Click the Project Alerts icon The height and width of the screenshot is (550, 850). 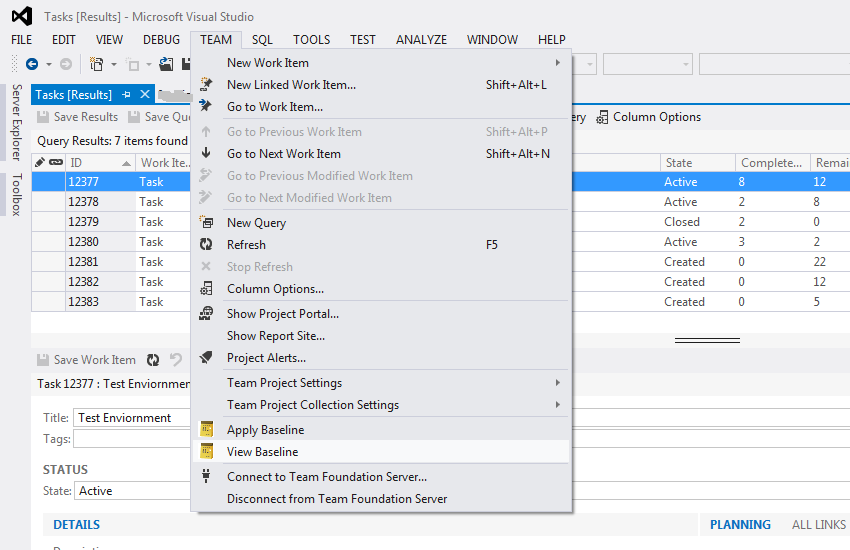click(x=206, y=357)
